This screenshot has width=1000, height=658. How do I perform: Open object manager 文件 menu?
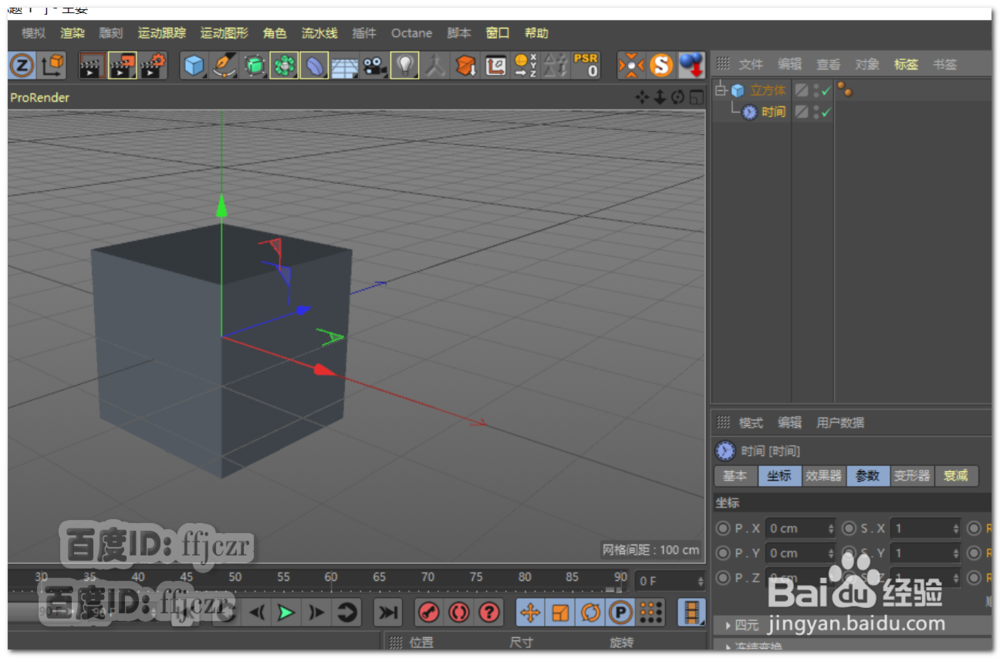click(x=751, y=64)
